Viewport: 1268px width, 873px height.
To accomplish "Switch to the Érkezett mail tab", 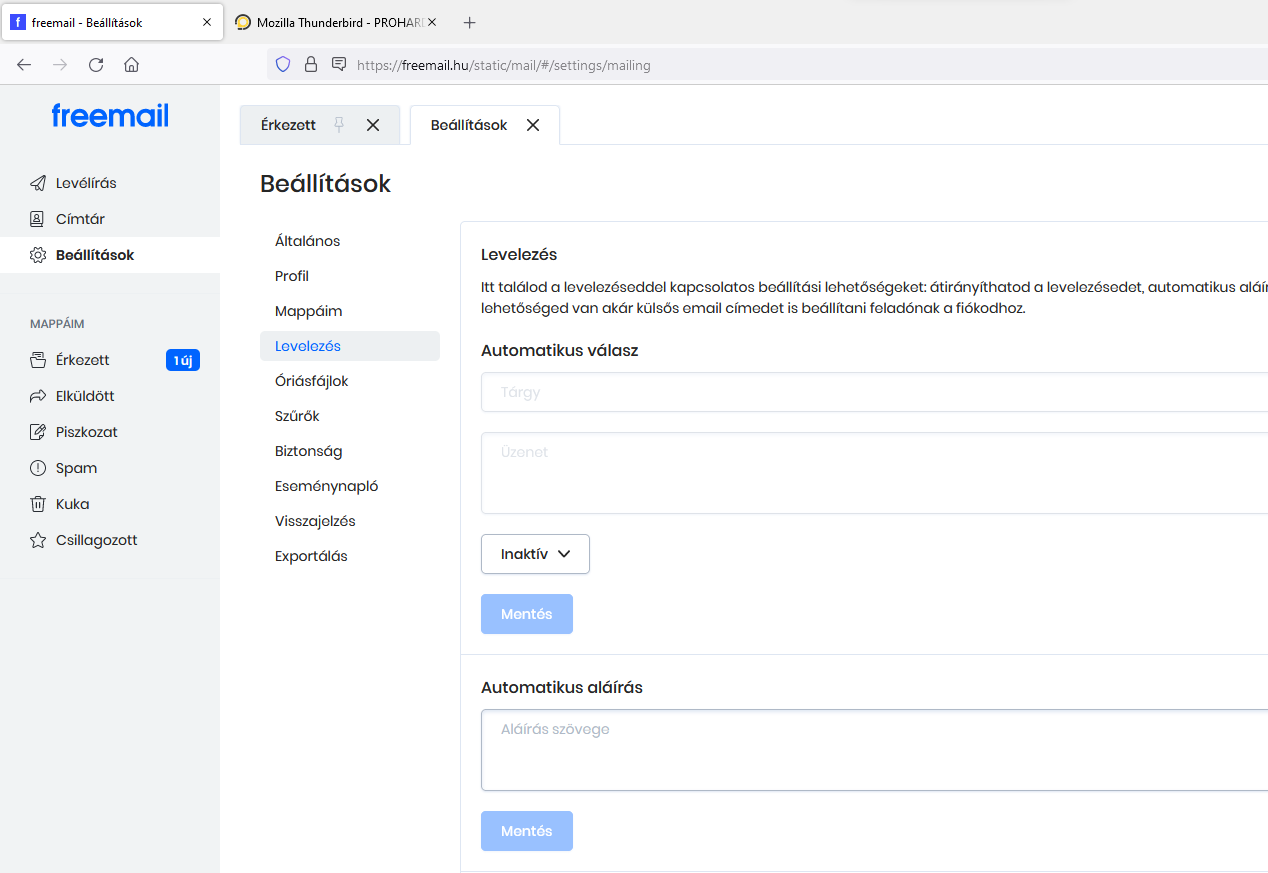I will pyautogui.click(x=288, y=125).
